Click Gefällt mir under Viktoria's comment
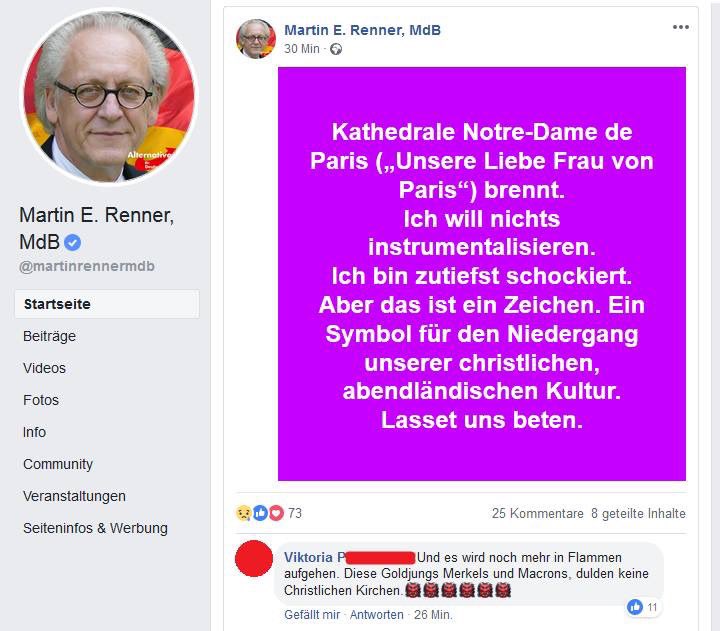This screenshot has width=720, height=631. [312, 614]
